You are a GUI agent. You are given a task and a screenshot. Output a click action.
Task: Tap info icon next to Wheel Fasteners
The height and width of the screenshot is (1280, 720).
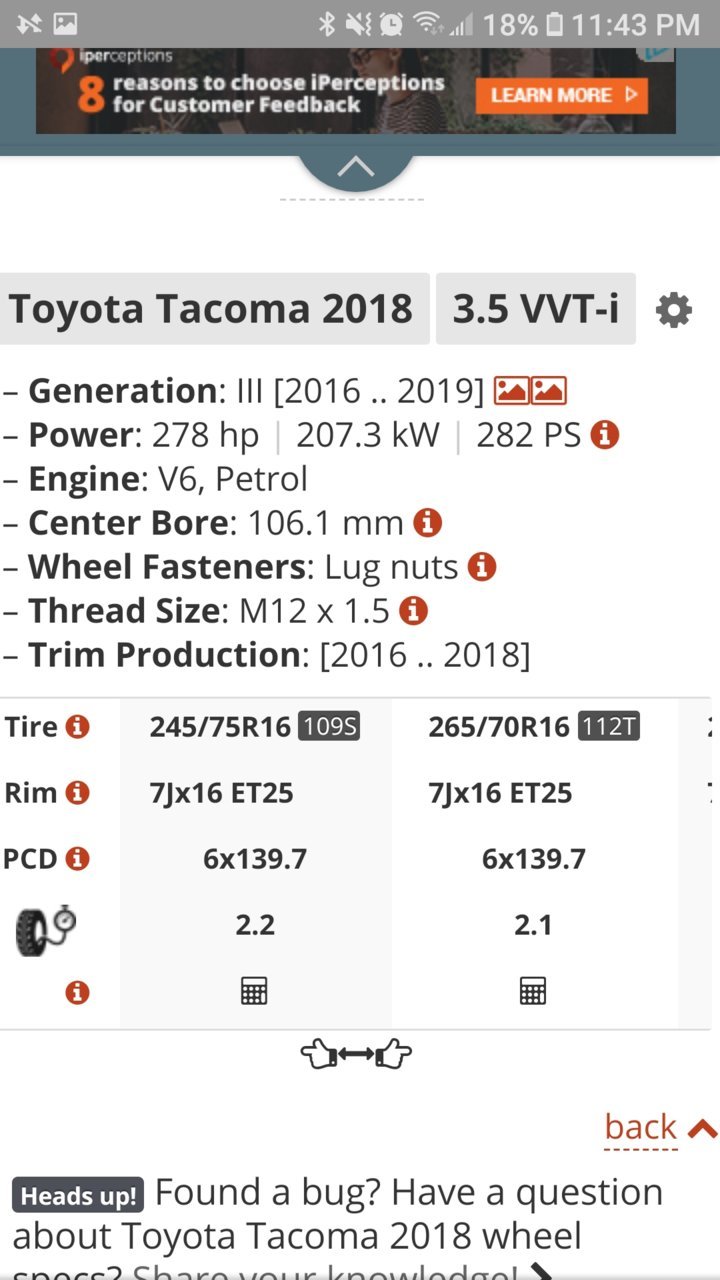tap(482, 567)
